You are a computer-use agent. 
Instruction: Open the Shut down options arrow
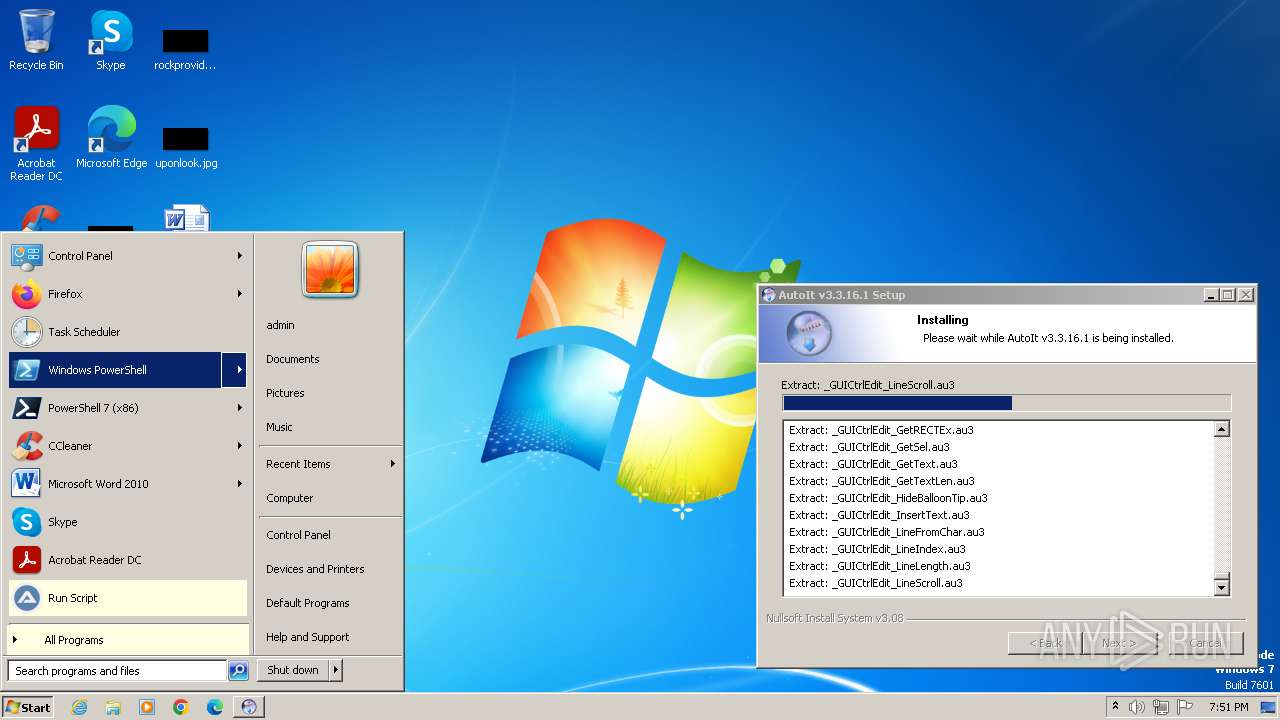tap(335, 670)
